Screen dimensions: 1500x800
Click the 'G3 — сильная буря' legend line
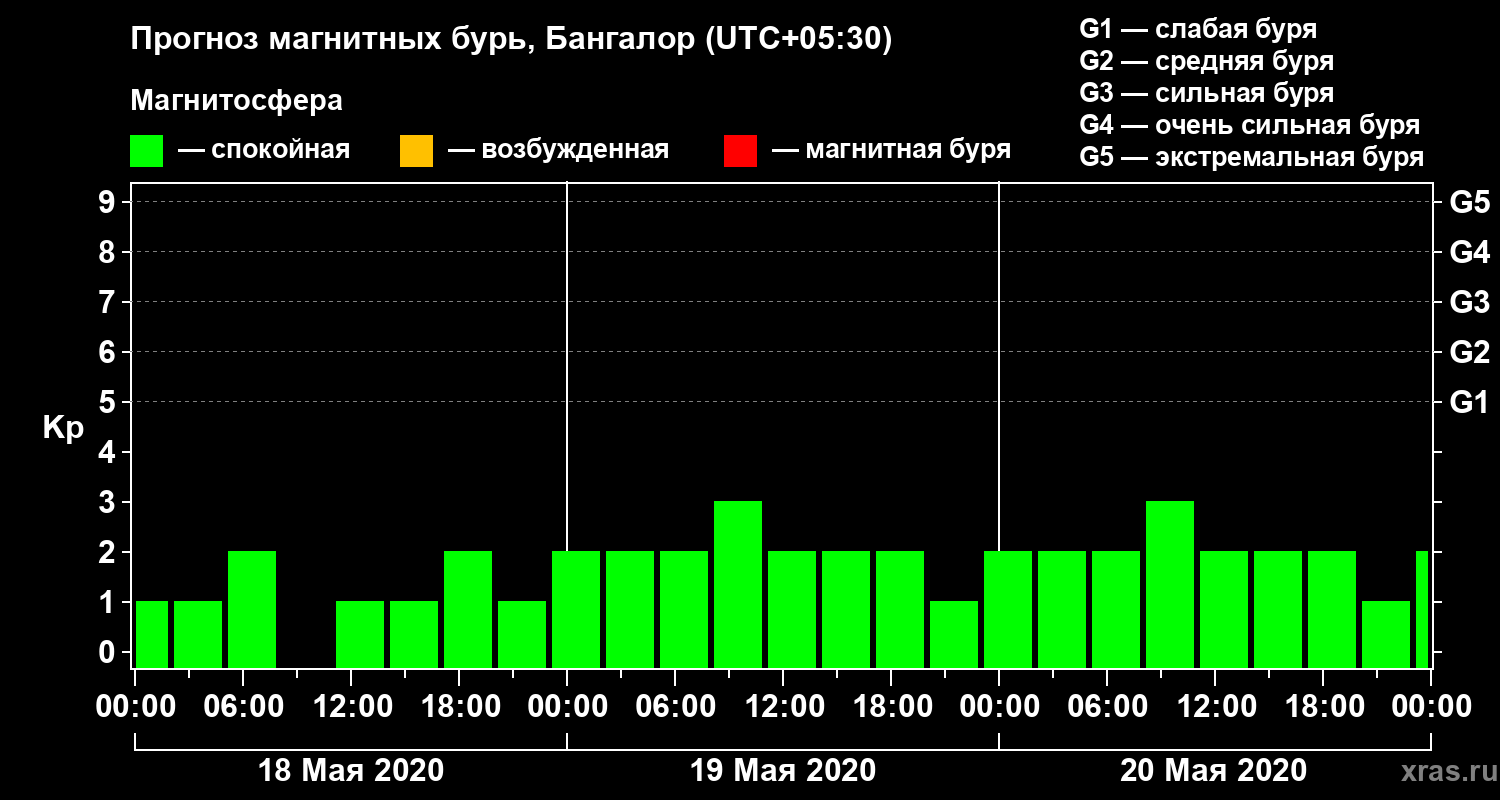1207,93
